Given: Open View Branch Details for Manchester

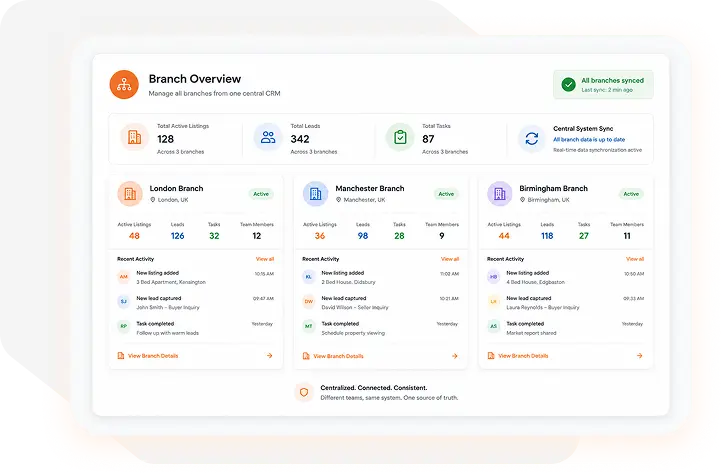Looking at the screenshot, I should click(338, 356).
